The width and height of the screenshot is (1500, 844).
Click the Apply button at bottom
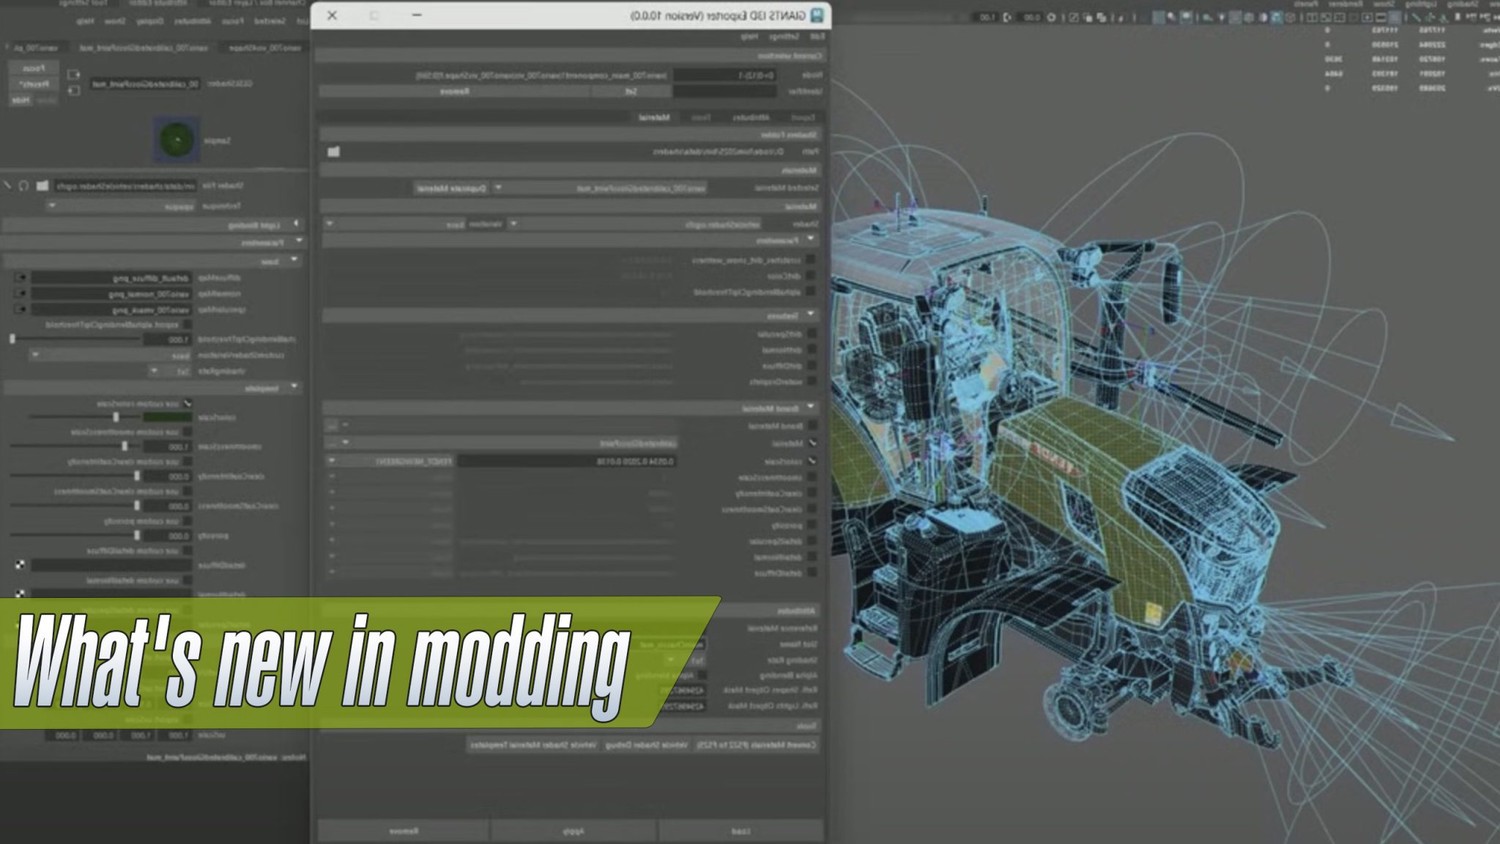click(x=573, y=831)
